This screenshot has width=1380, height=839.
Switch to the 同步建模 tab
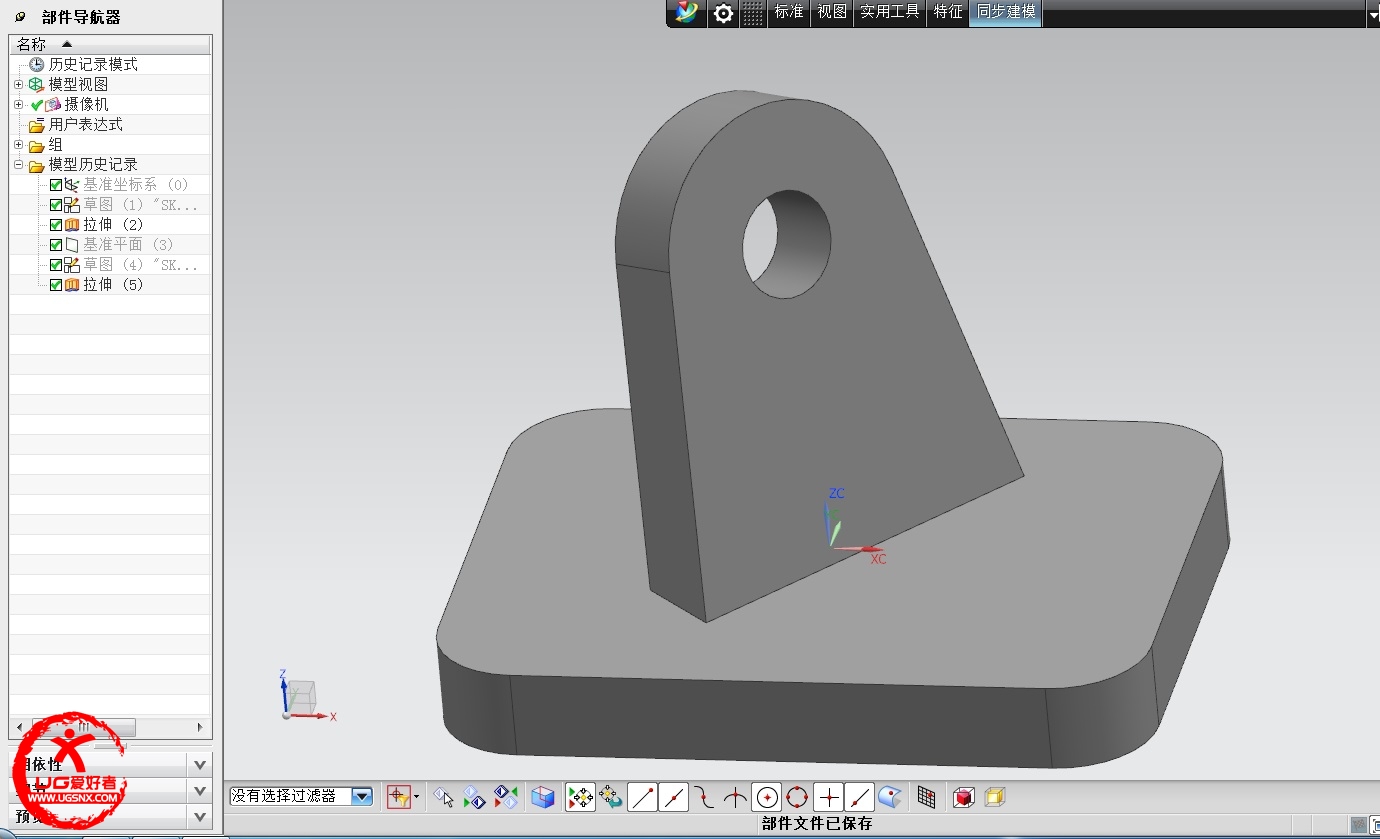click(1006, 12)
